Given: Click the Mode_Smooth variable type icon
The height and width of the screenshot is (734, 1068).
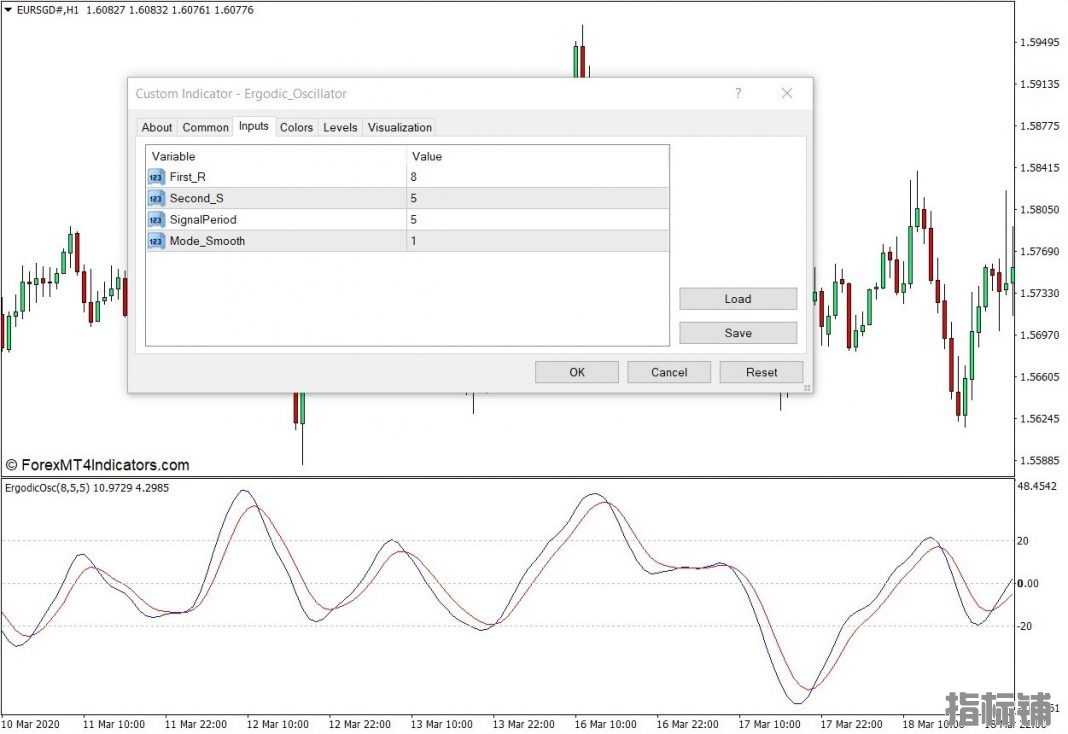Looking at the screenshot, I should [156, 241].
